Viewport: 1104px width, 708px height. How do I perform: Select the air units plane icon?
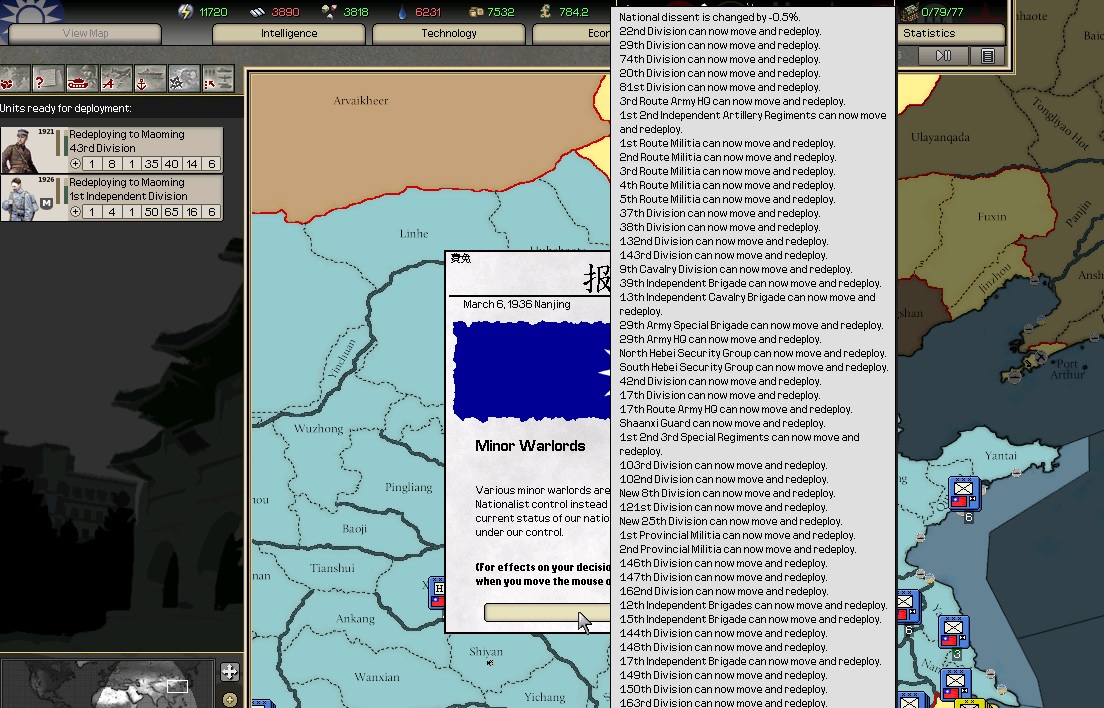115,80
